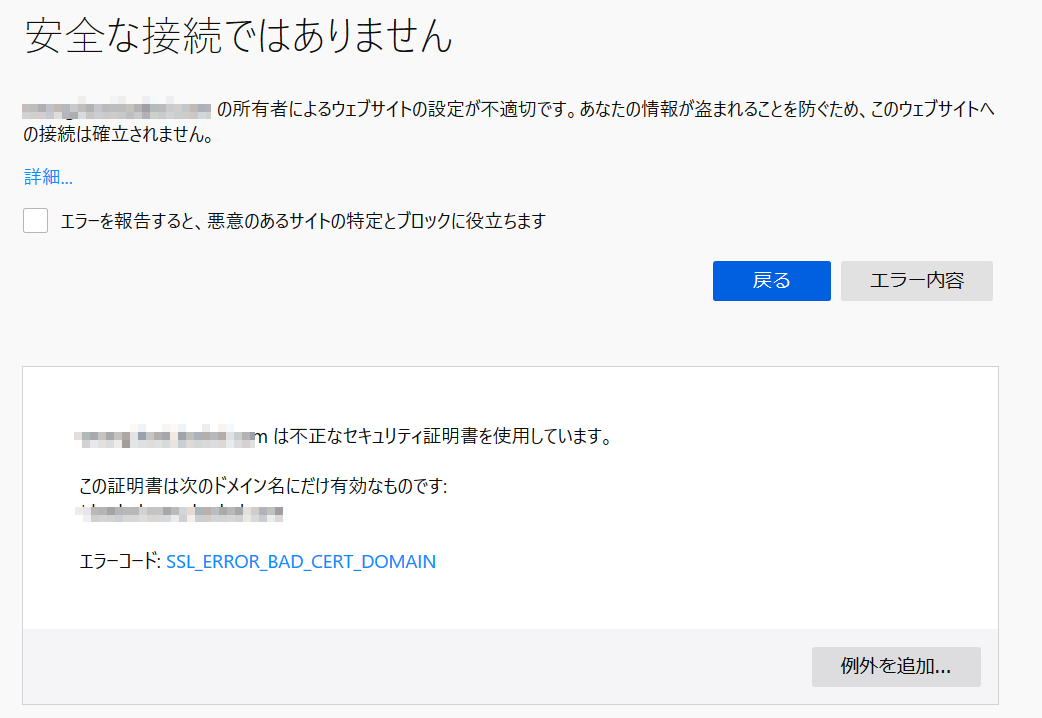Click the blank area left of 戻る button

(x=400, y=281)
